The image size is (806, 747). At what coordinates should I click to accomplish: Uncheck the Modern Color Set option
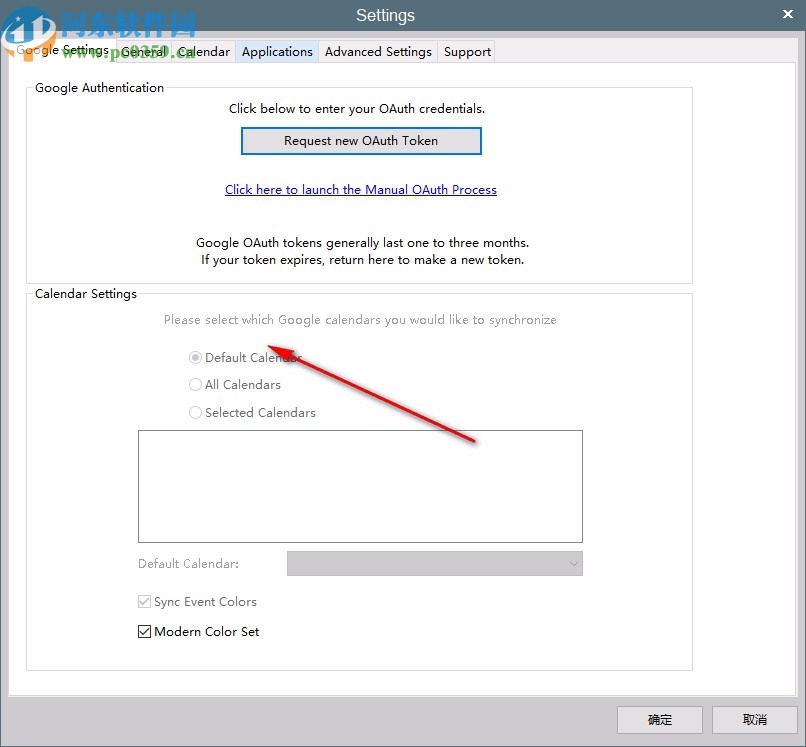tap(144, 631)
